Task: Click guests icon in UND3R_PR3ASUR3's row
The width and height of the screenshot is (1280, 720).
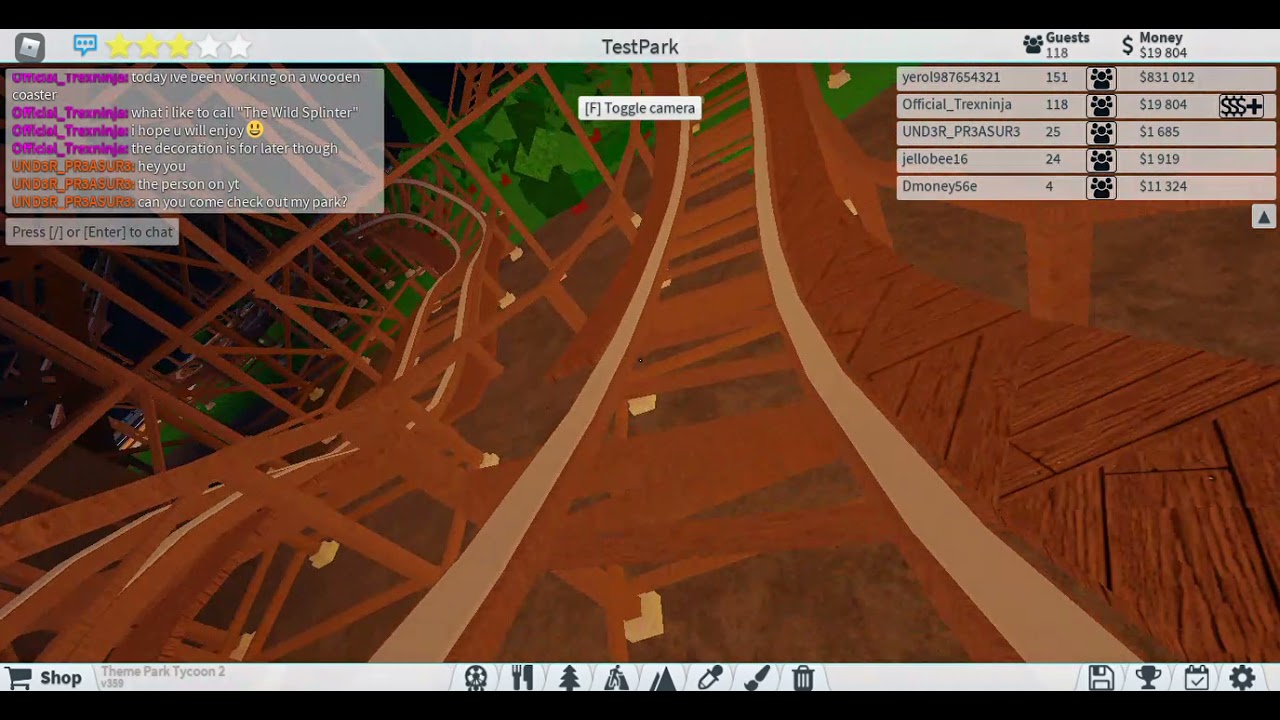Action: [1101, 132]
